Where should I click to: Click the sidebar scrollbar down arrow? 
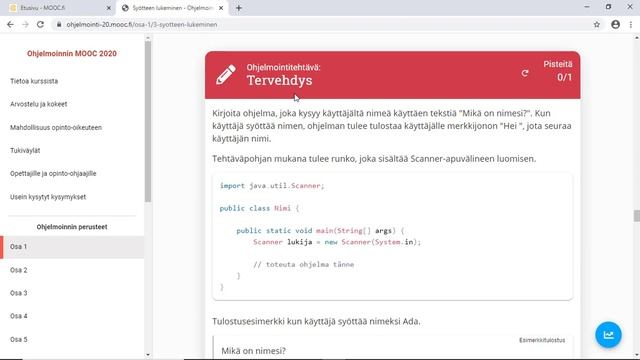click(x=148, y=355)
